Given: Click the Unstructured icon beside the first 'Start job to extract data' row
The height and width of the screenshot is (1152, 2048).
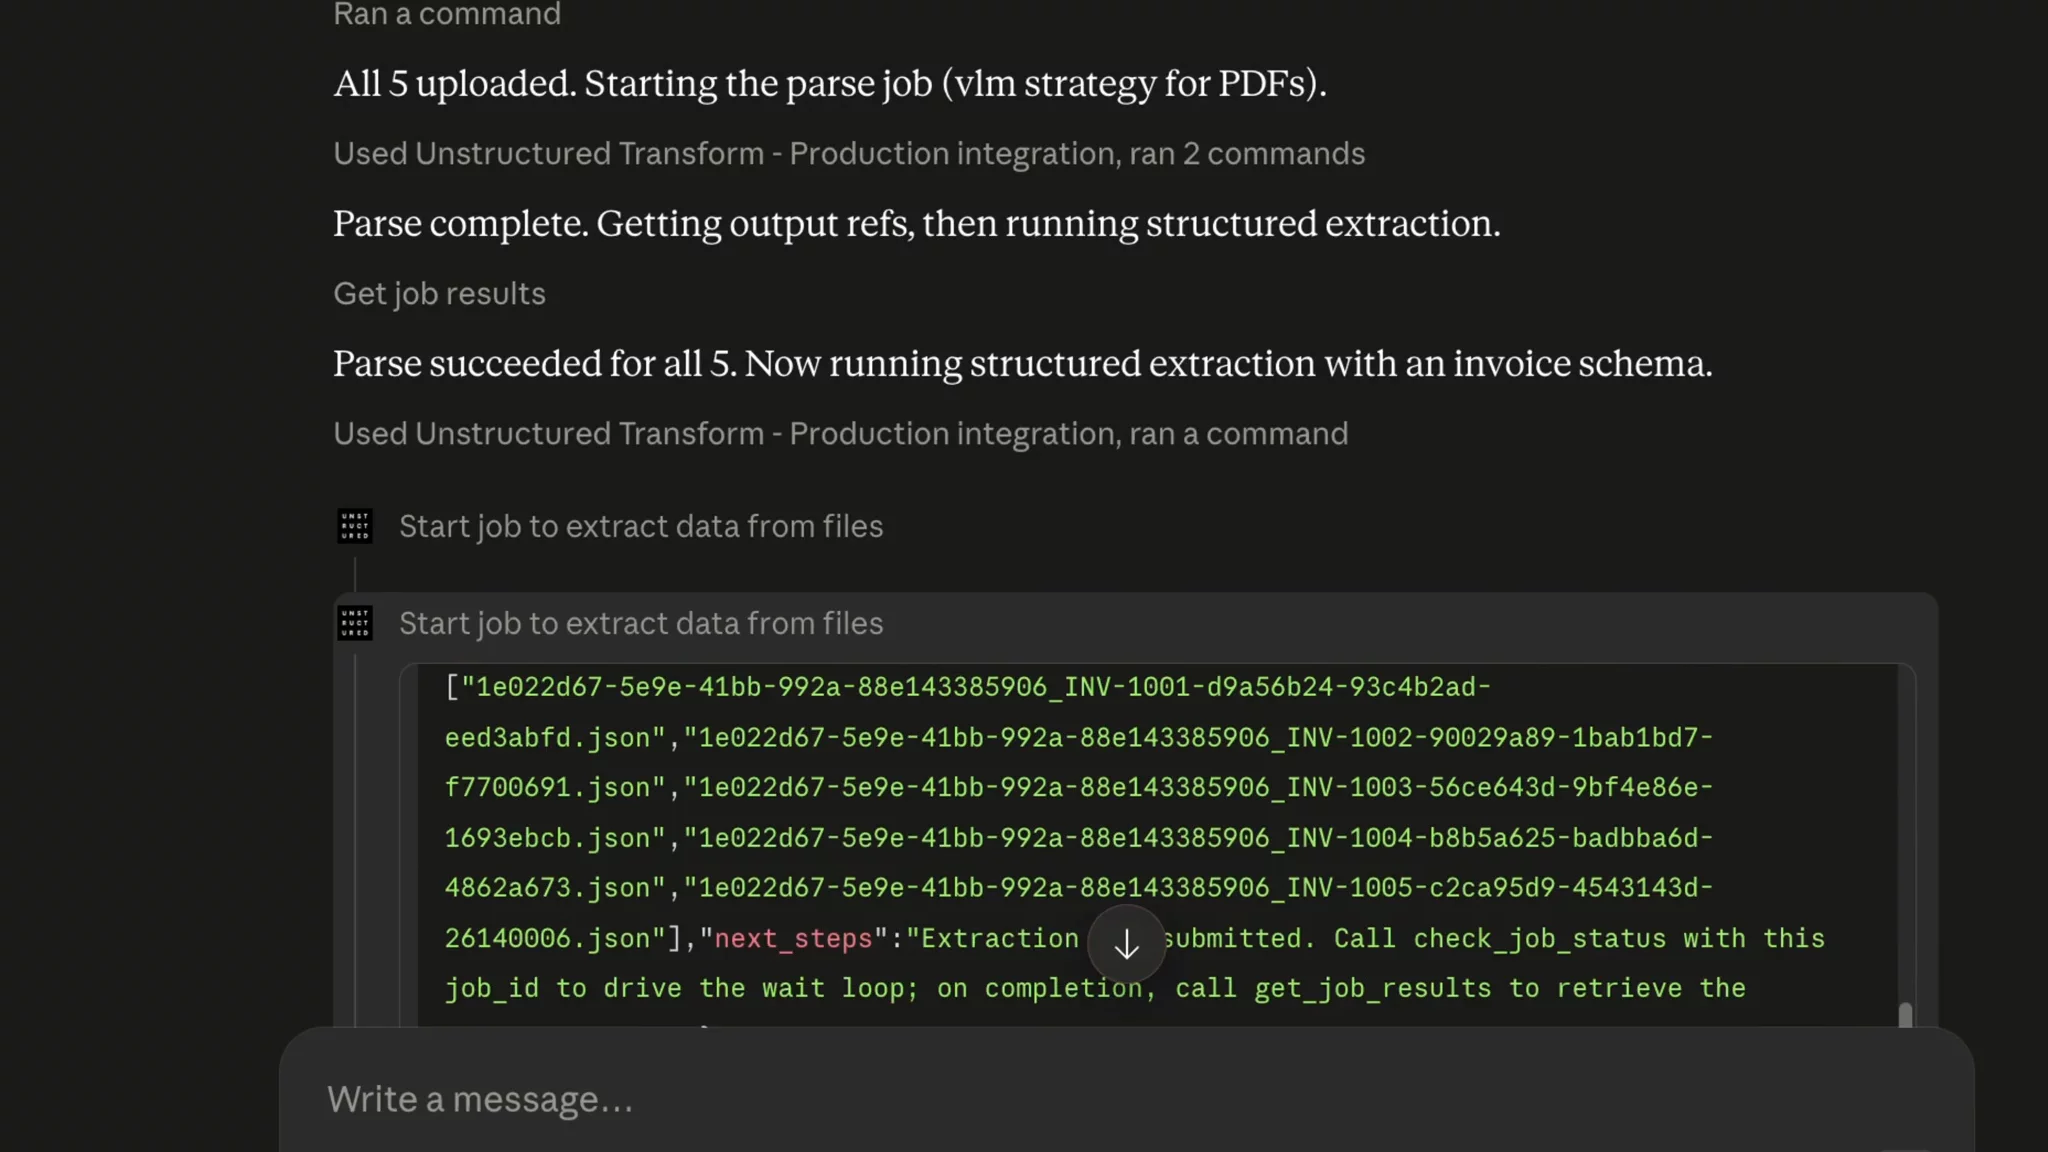Looking at the screenshot, I should click(355, 526).
